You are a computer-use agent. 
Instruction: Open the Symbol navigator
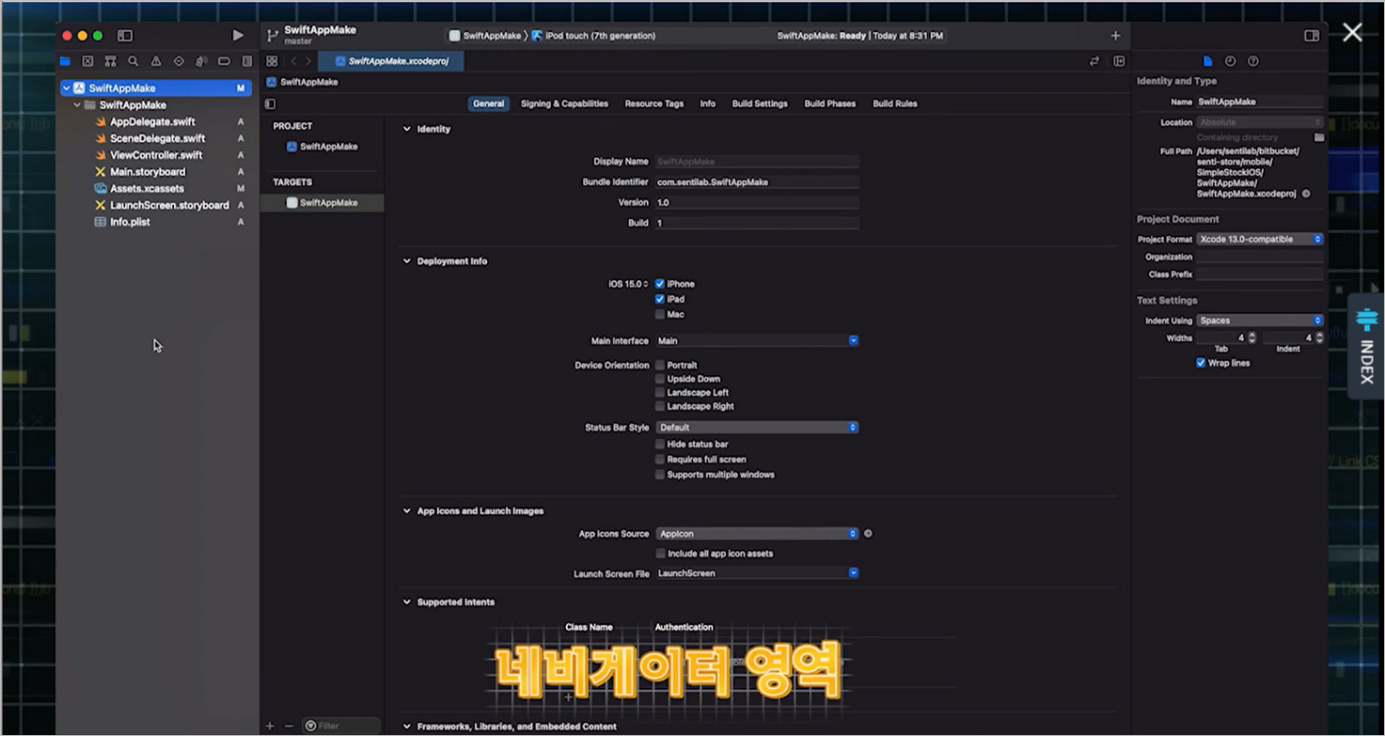click(x=110, y=61)
